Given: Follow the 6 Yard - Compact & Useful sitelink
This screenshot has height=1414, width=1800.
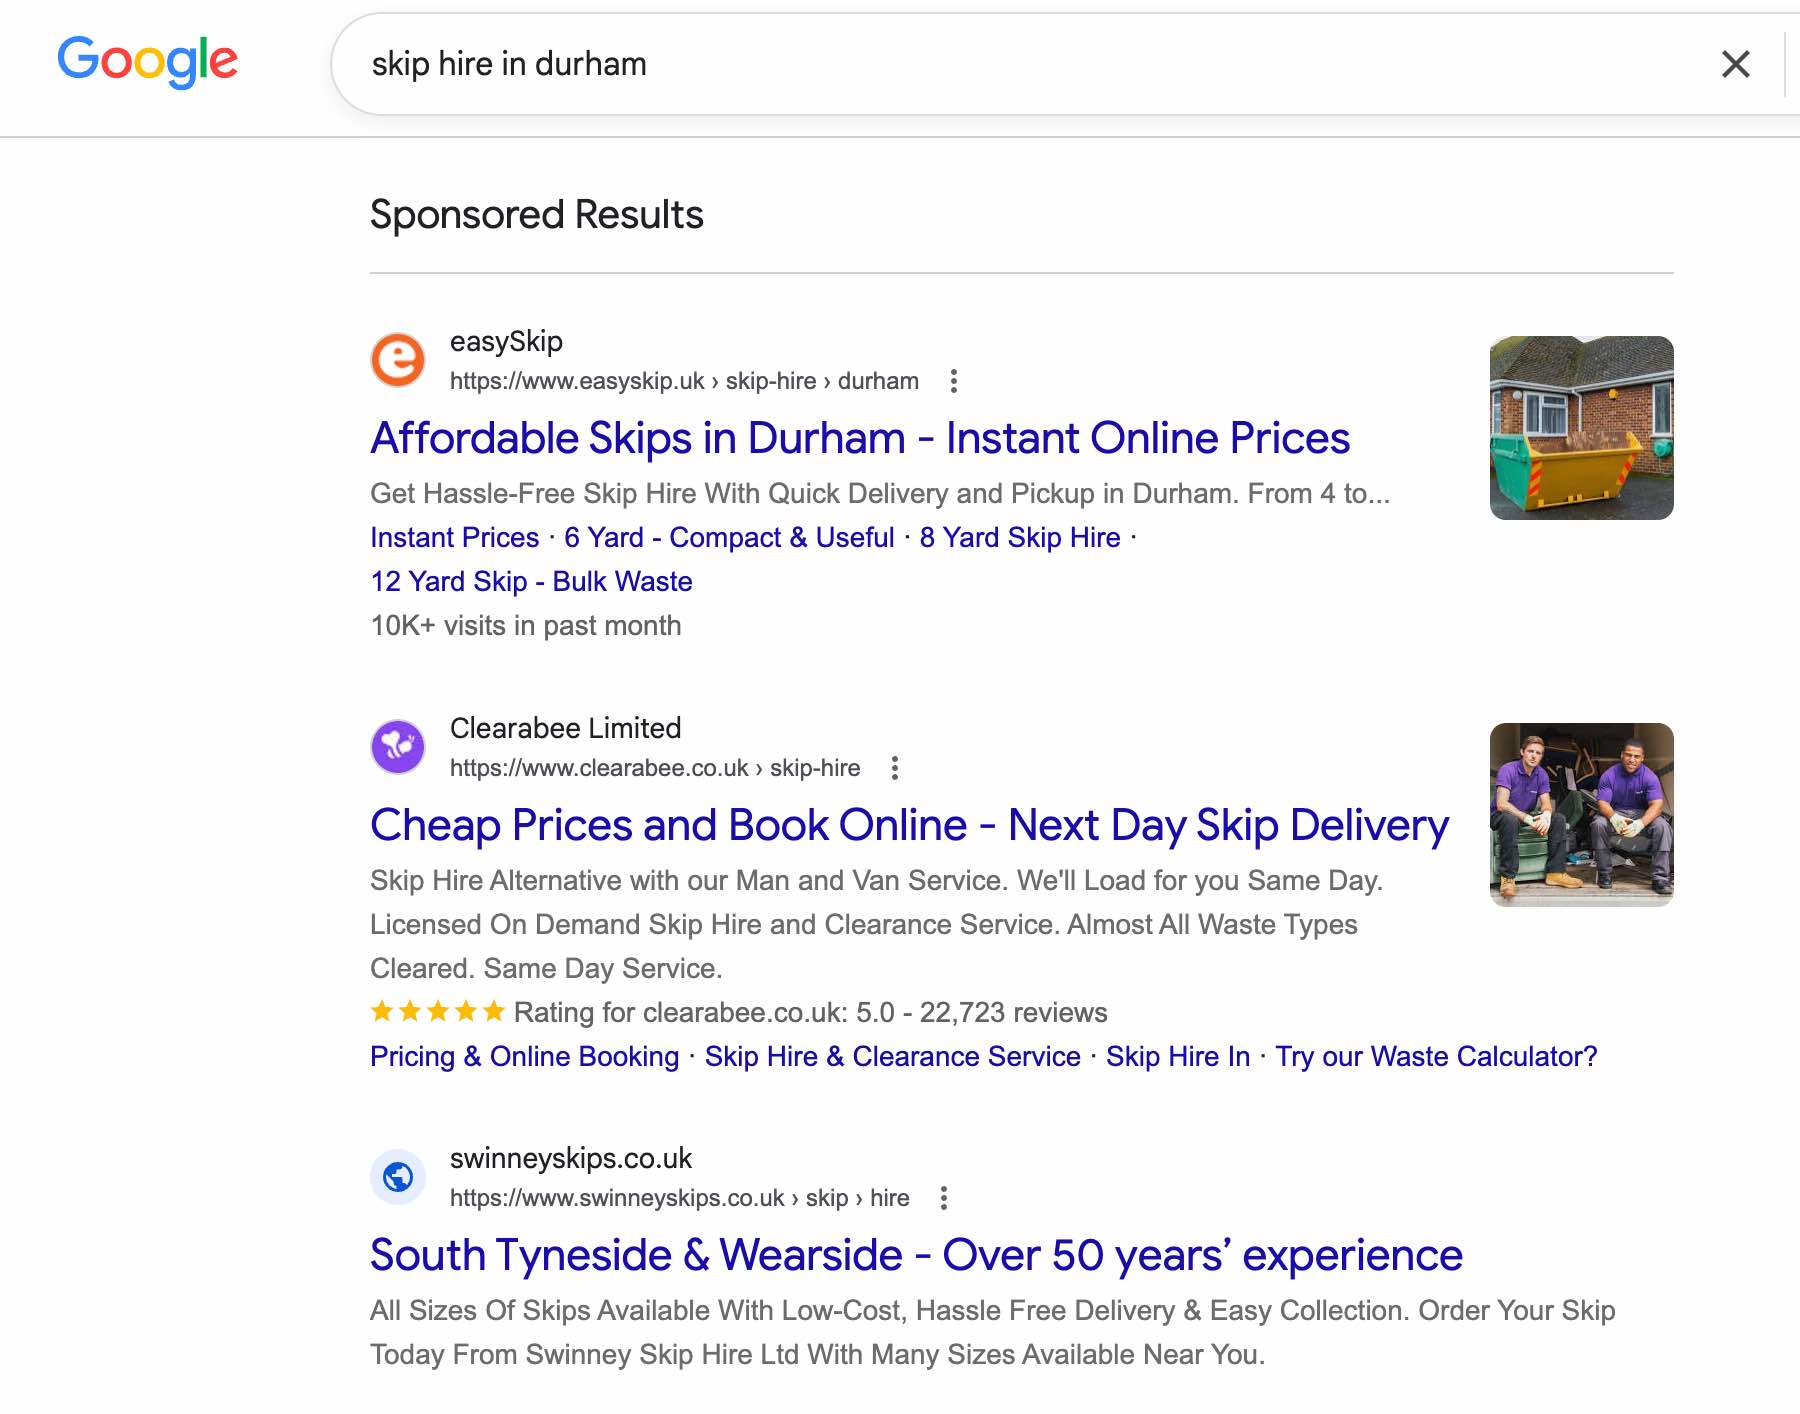Looking at the screenshot, I should [729, 538].
